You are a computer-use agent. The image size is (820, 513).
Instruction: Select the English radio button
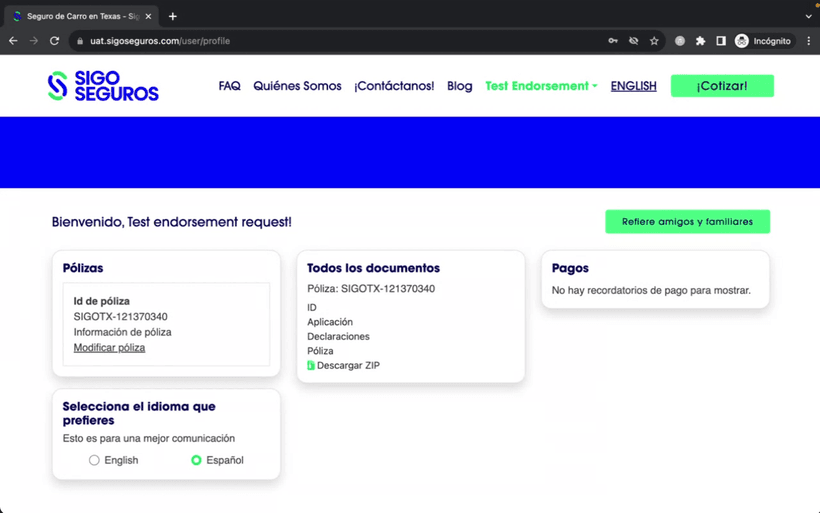point(94,460)
